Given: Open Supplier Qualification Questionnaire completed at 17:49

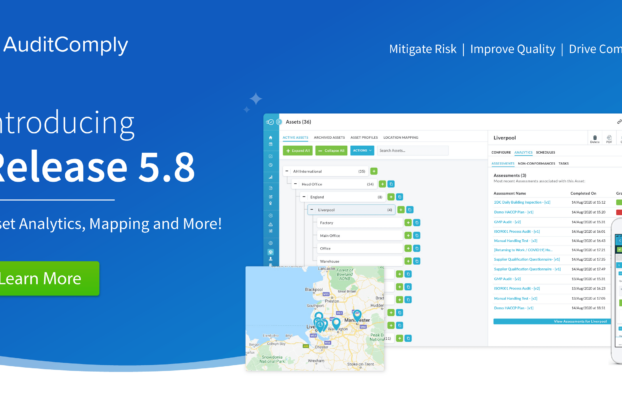Looking at the screenshot, I should 527,269.
